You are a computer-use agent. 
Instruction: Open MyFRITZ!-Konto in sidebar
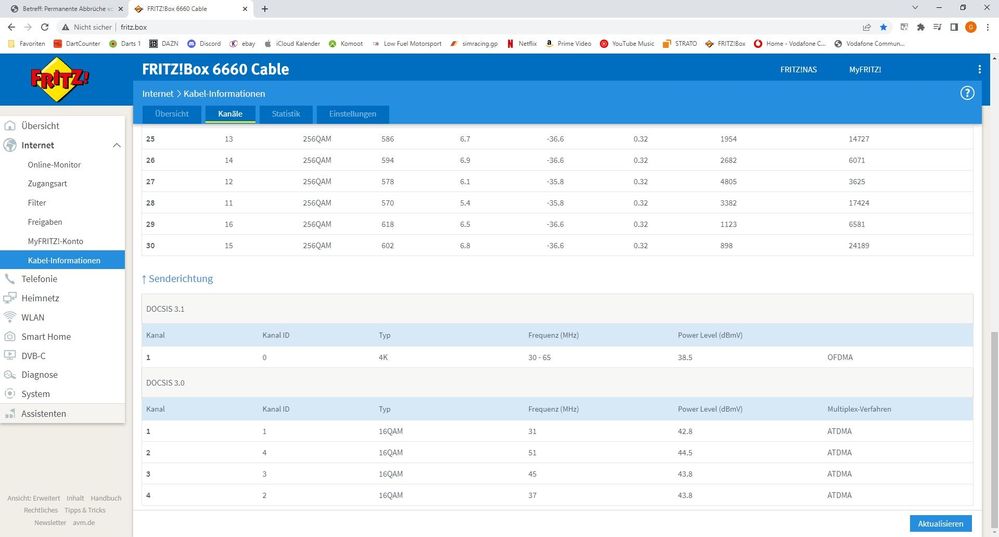[55, 241]
